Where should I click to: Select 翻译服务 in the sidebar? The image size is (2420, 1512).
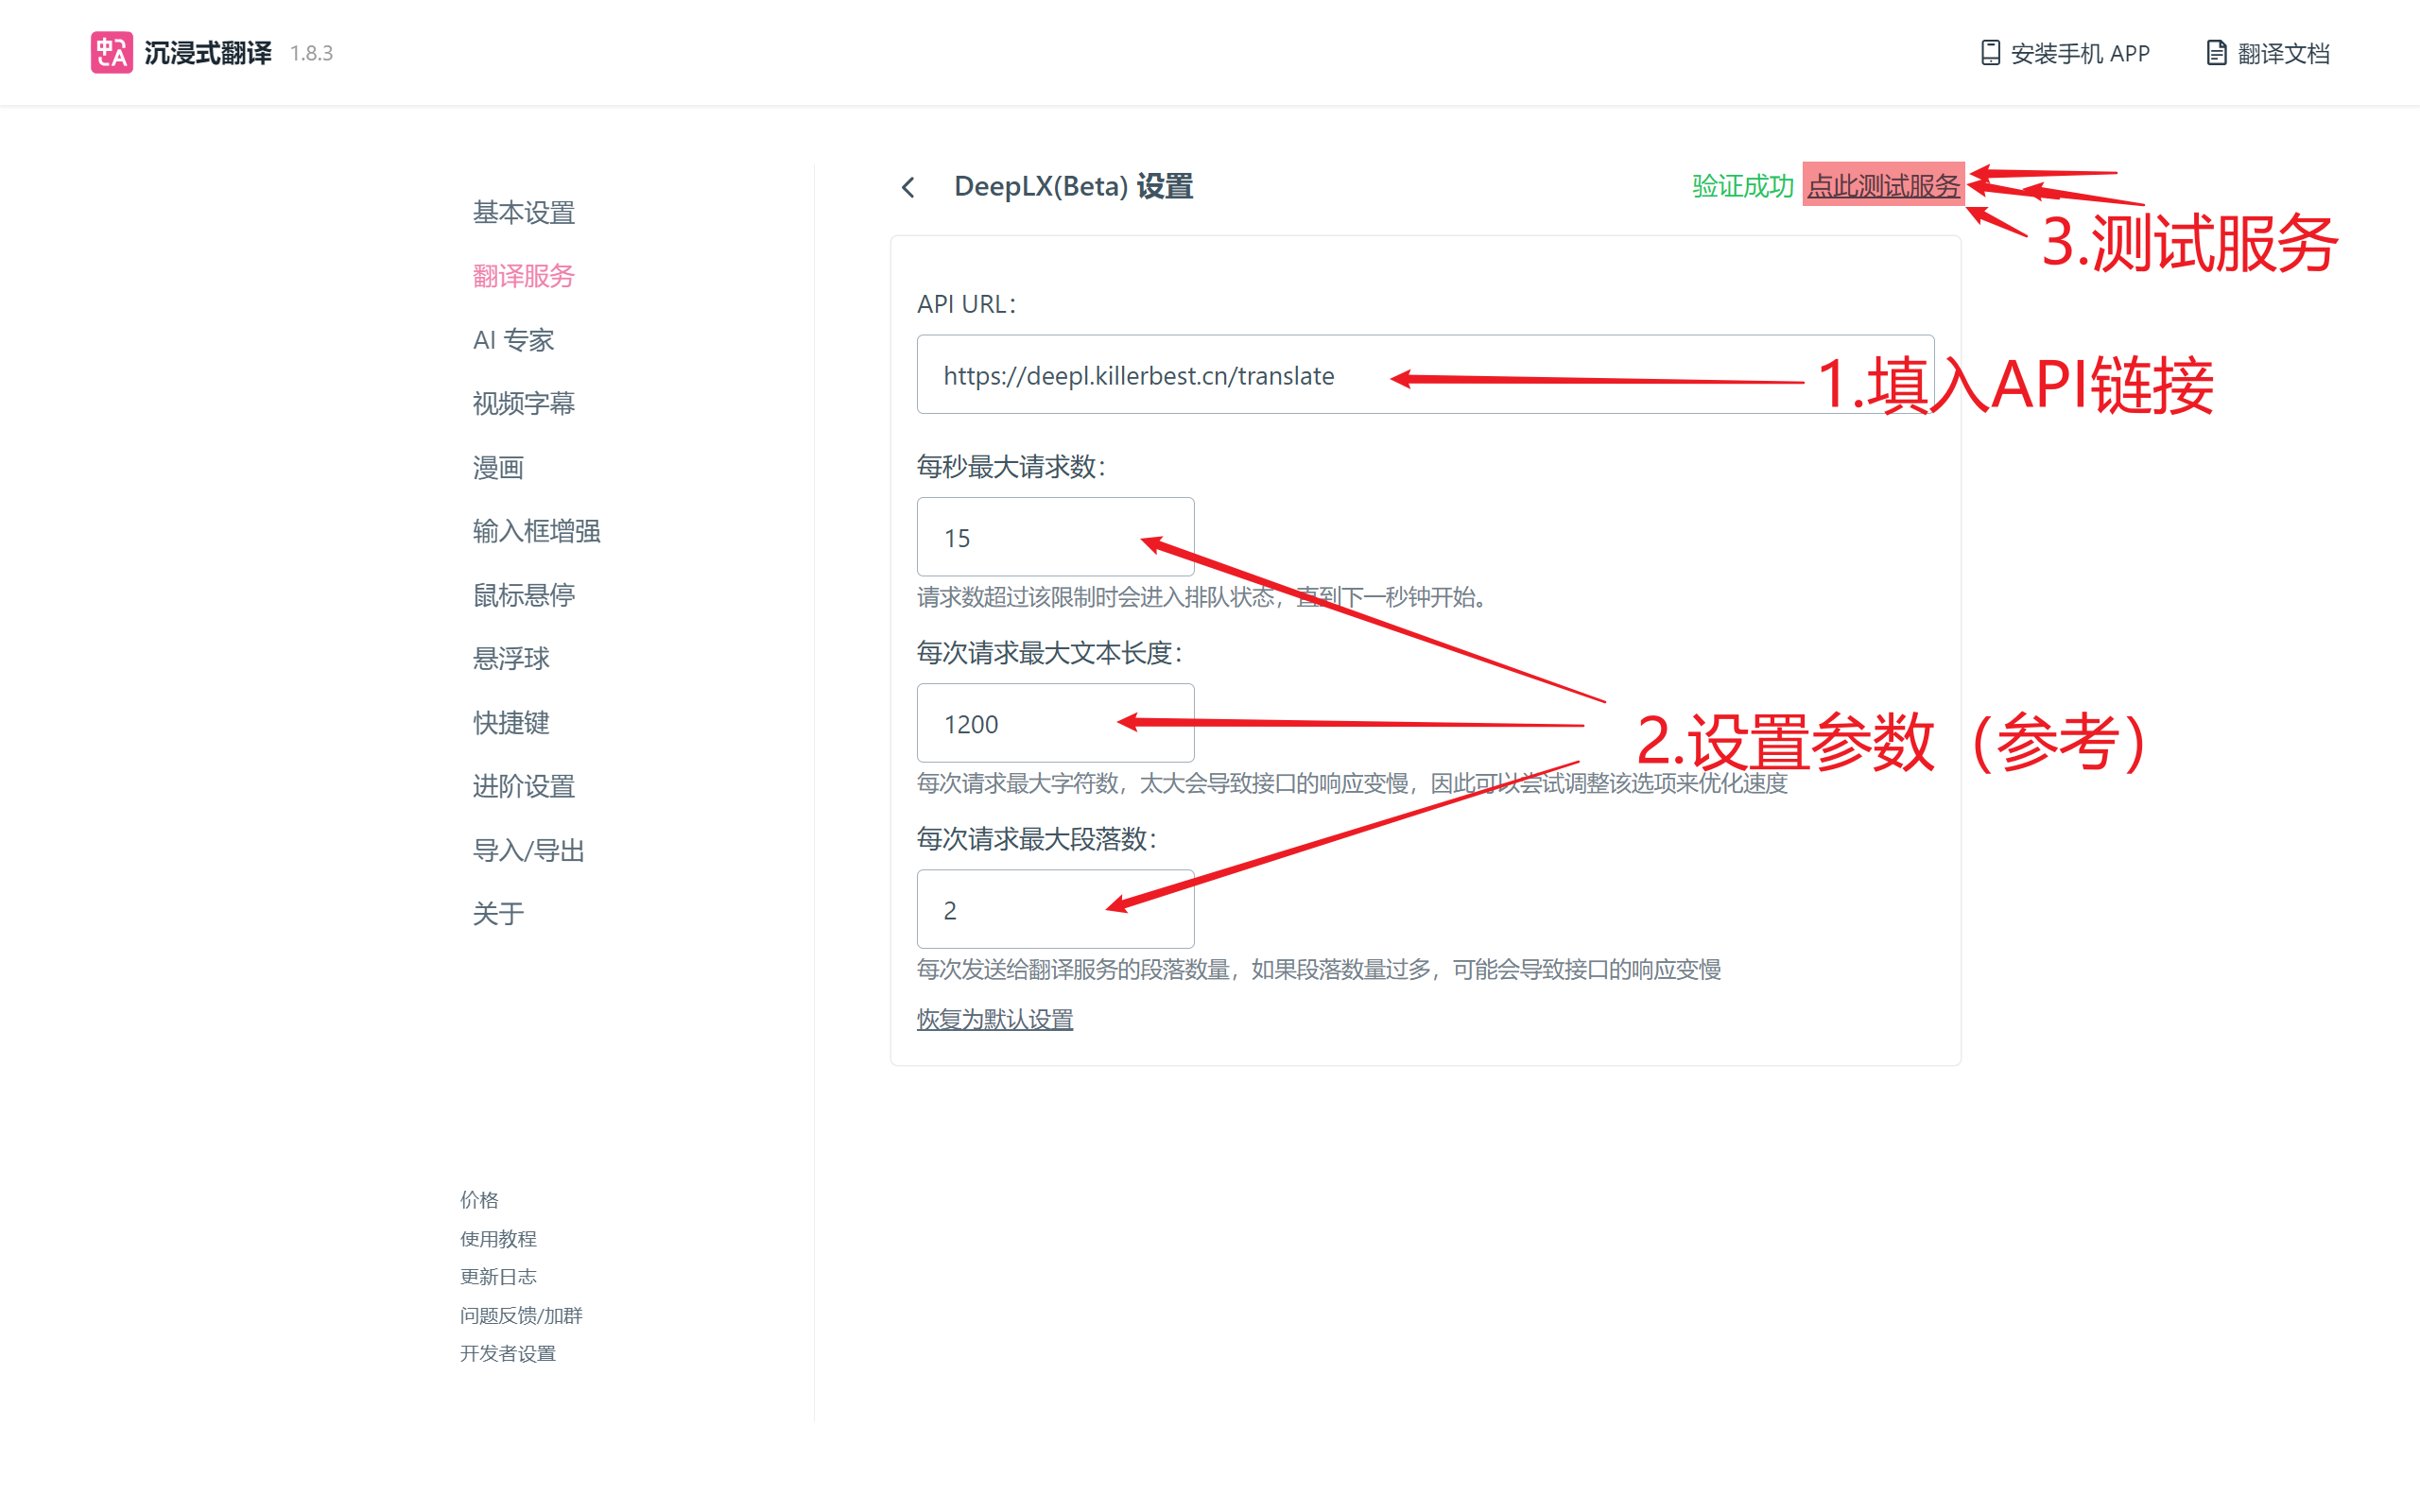[x=523, y=276]
